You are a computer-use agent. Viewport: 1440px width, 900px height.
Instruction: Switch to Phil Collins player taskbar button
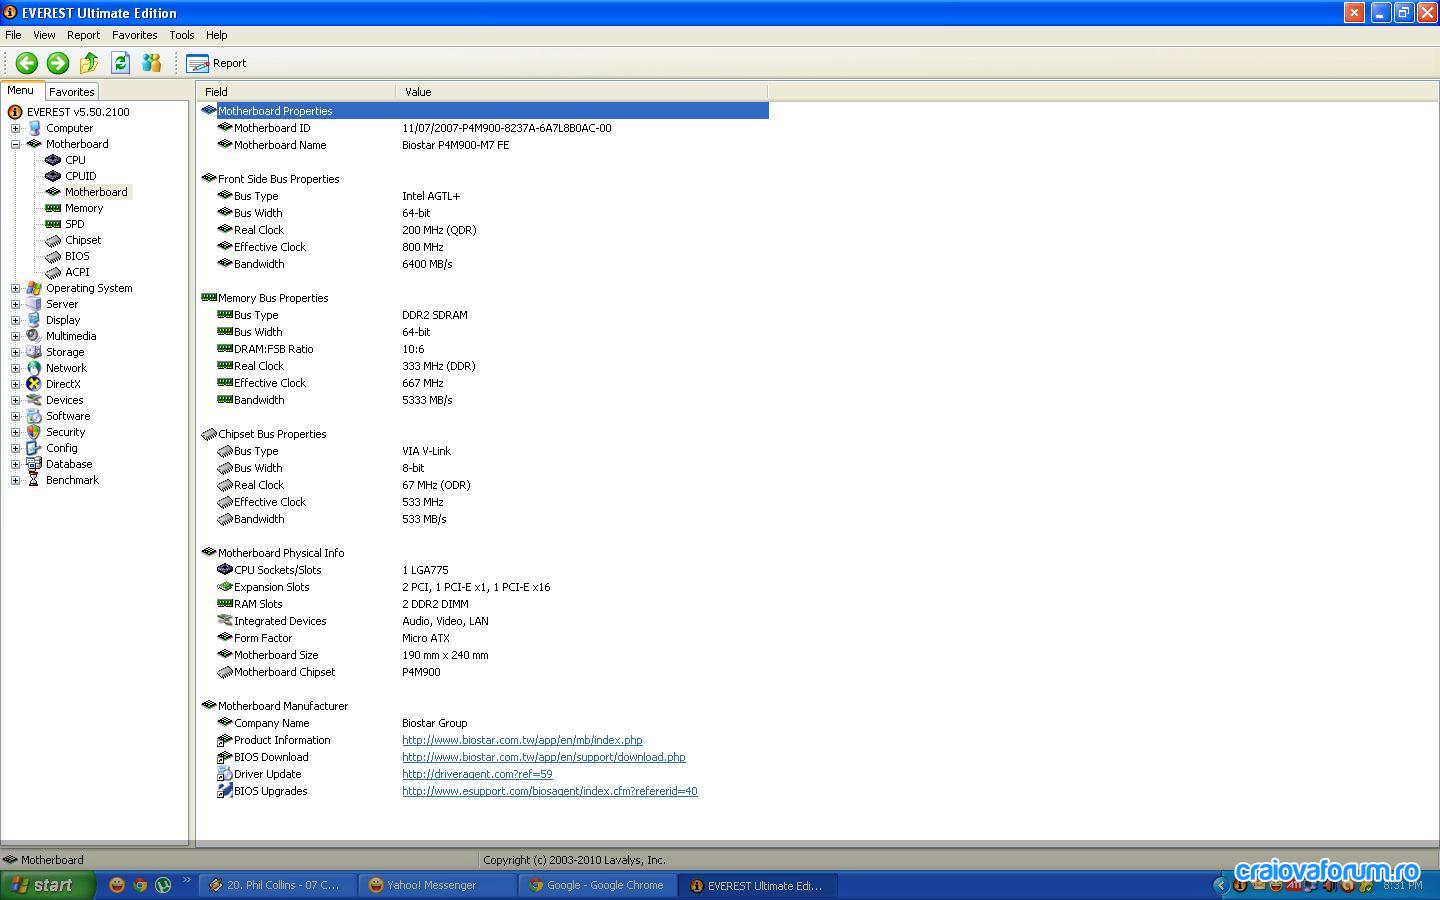(278, 885)
